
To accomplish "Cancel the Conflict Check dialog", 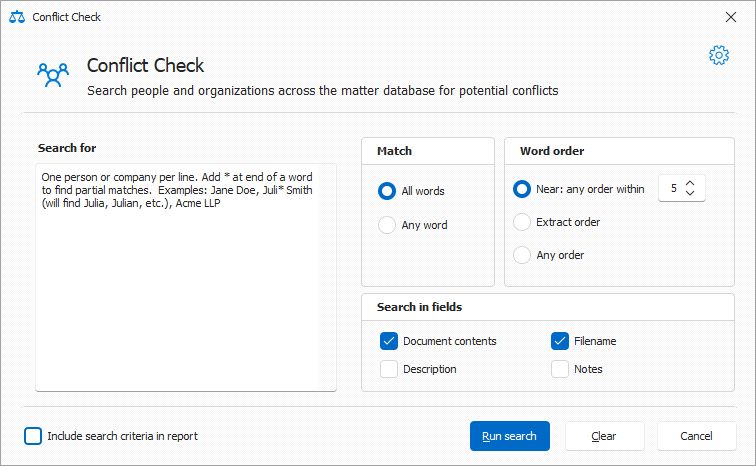I will (696, 436).
